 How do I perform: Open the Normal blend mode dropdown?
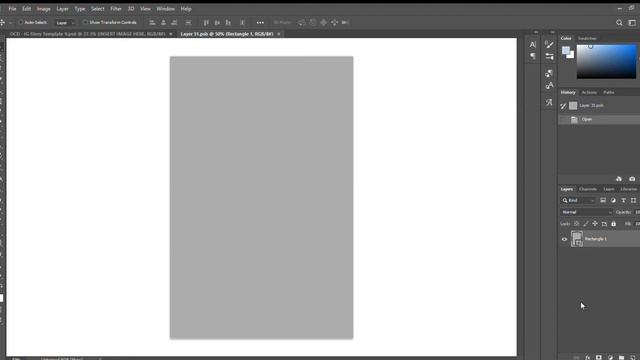pos(587,212)
